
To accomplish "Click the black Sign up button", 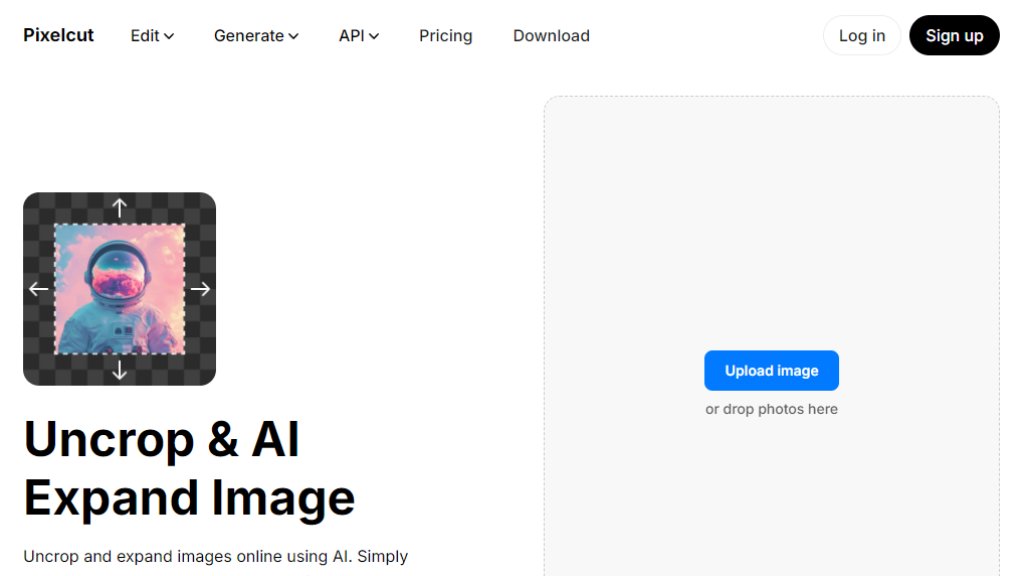I will tap(954, 35).
